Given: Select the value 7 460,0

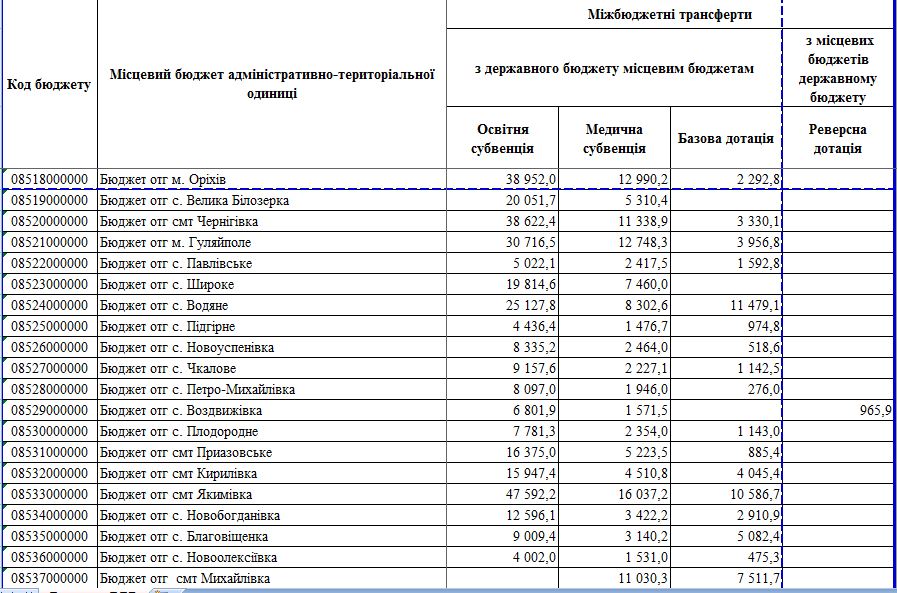Looking at the screenshot, I should [614, 284].
